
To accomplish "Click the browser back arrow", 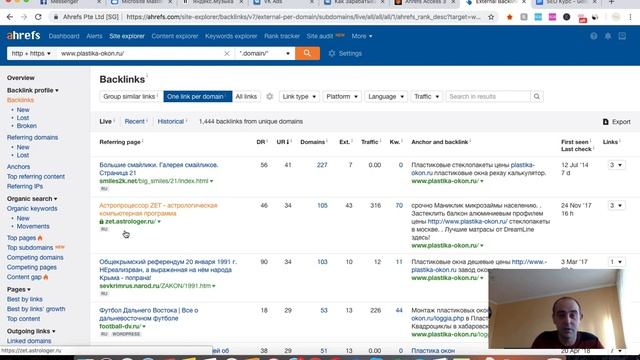I will 10,17.
